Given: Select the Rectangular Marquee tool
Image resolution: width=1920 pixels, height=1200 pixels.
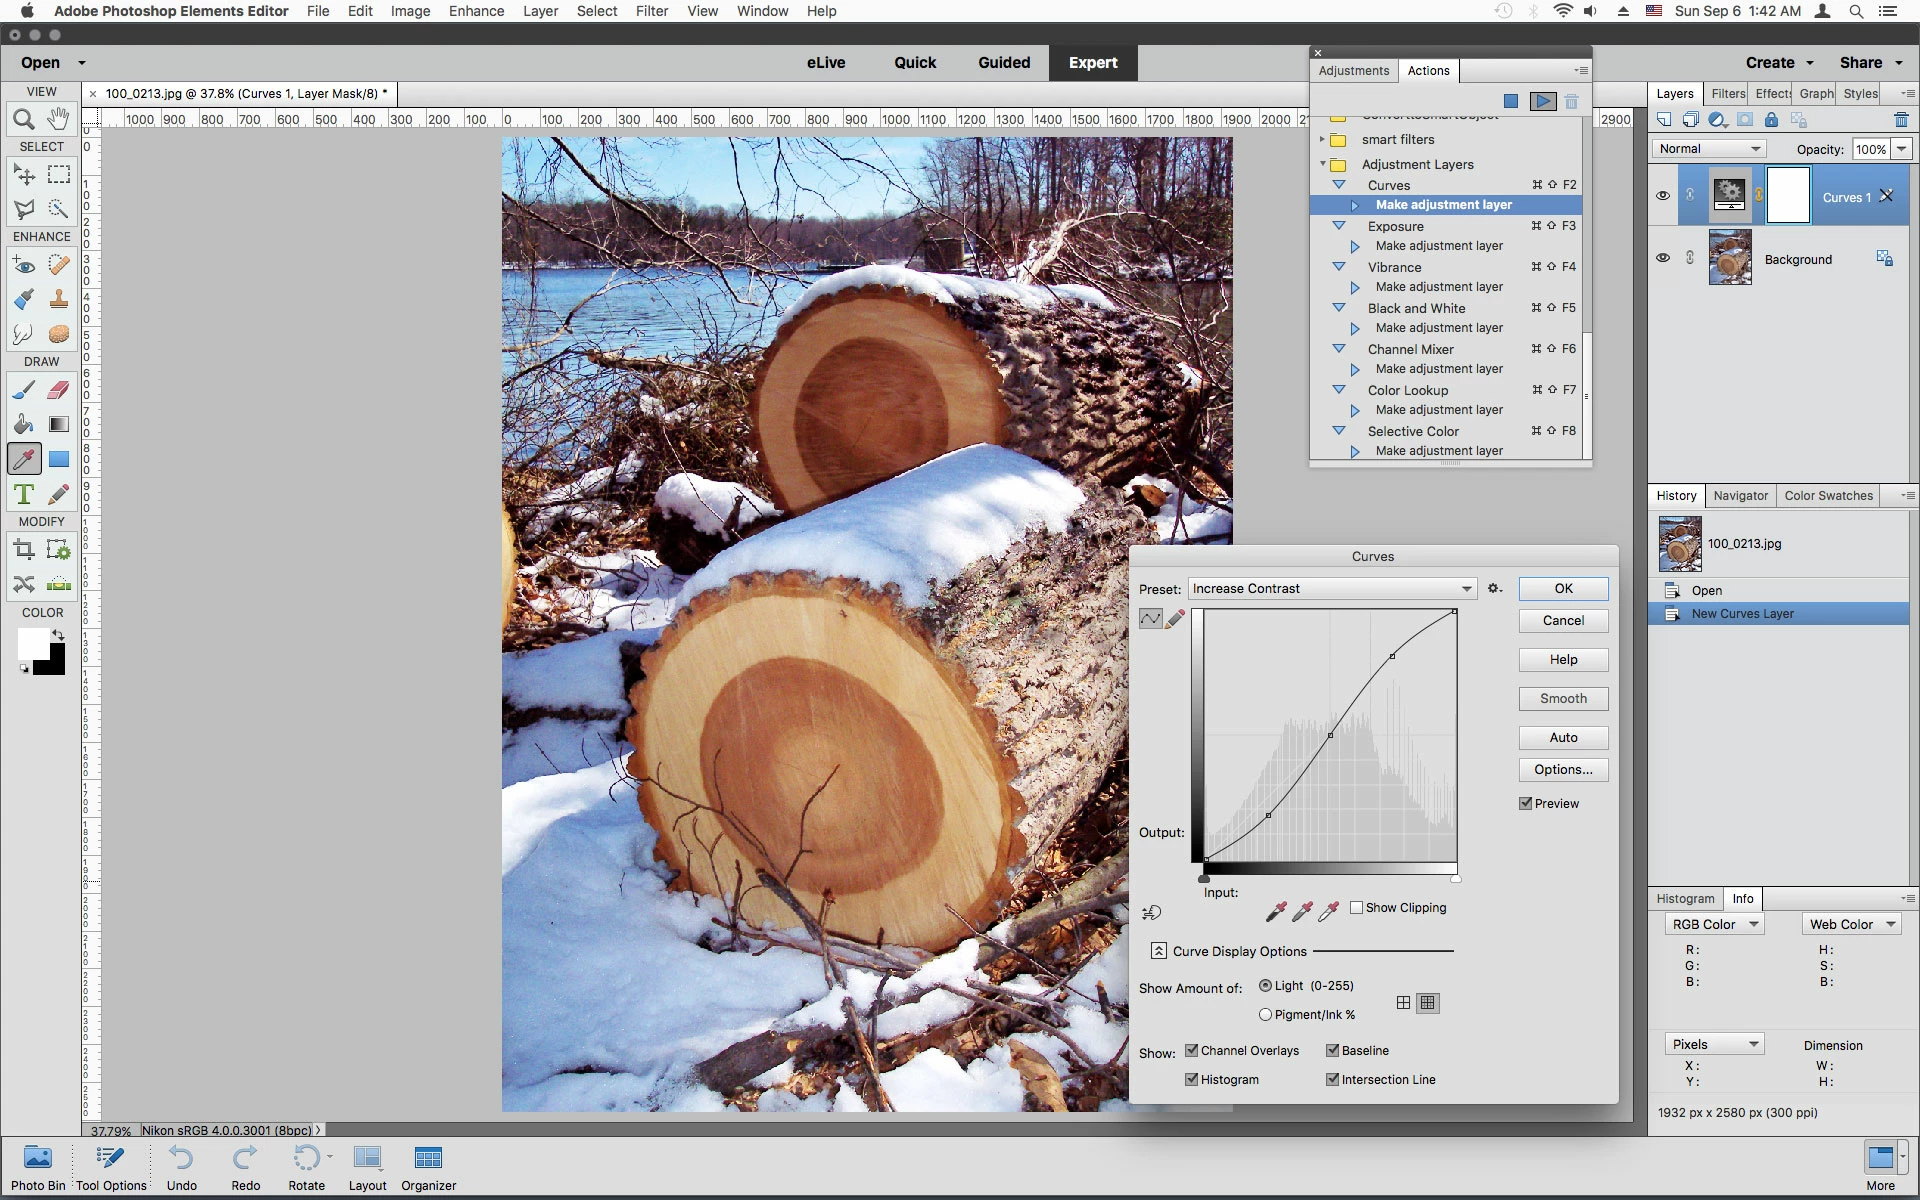Looking at the screenshot, I should pos(59,175).
